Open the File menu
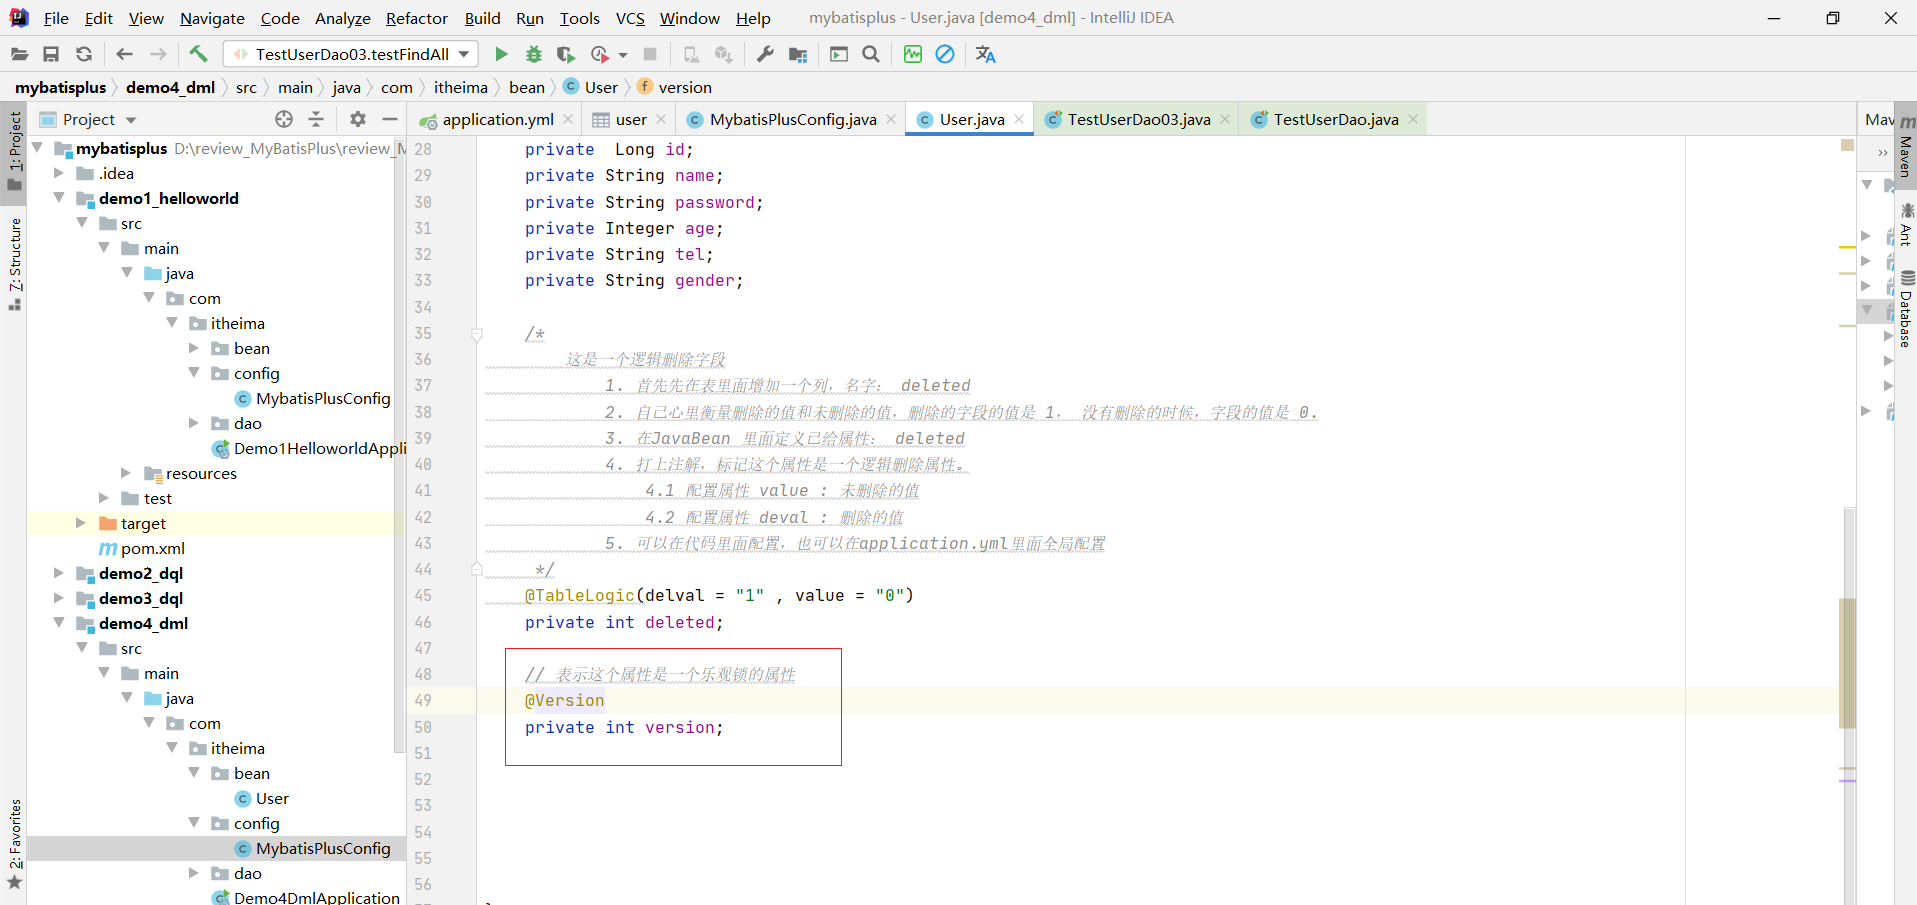 click(56, 18)
